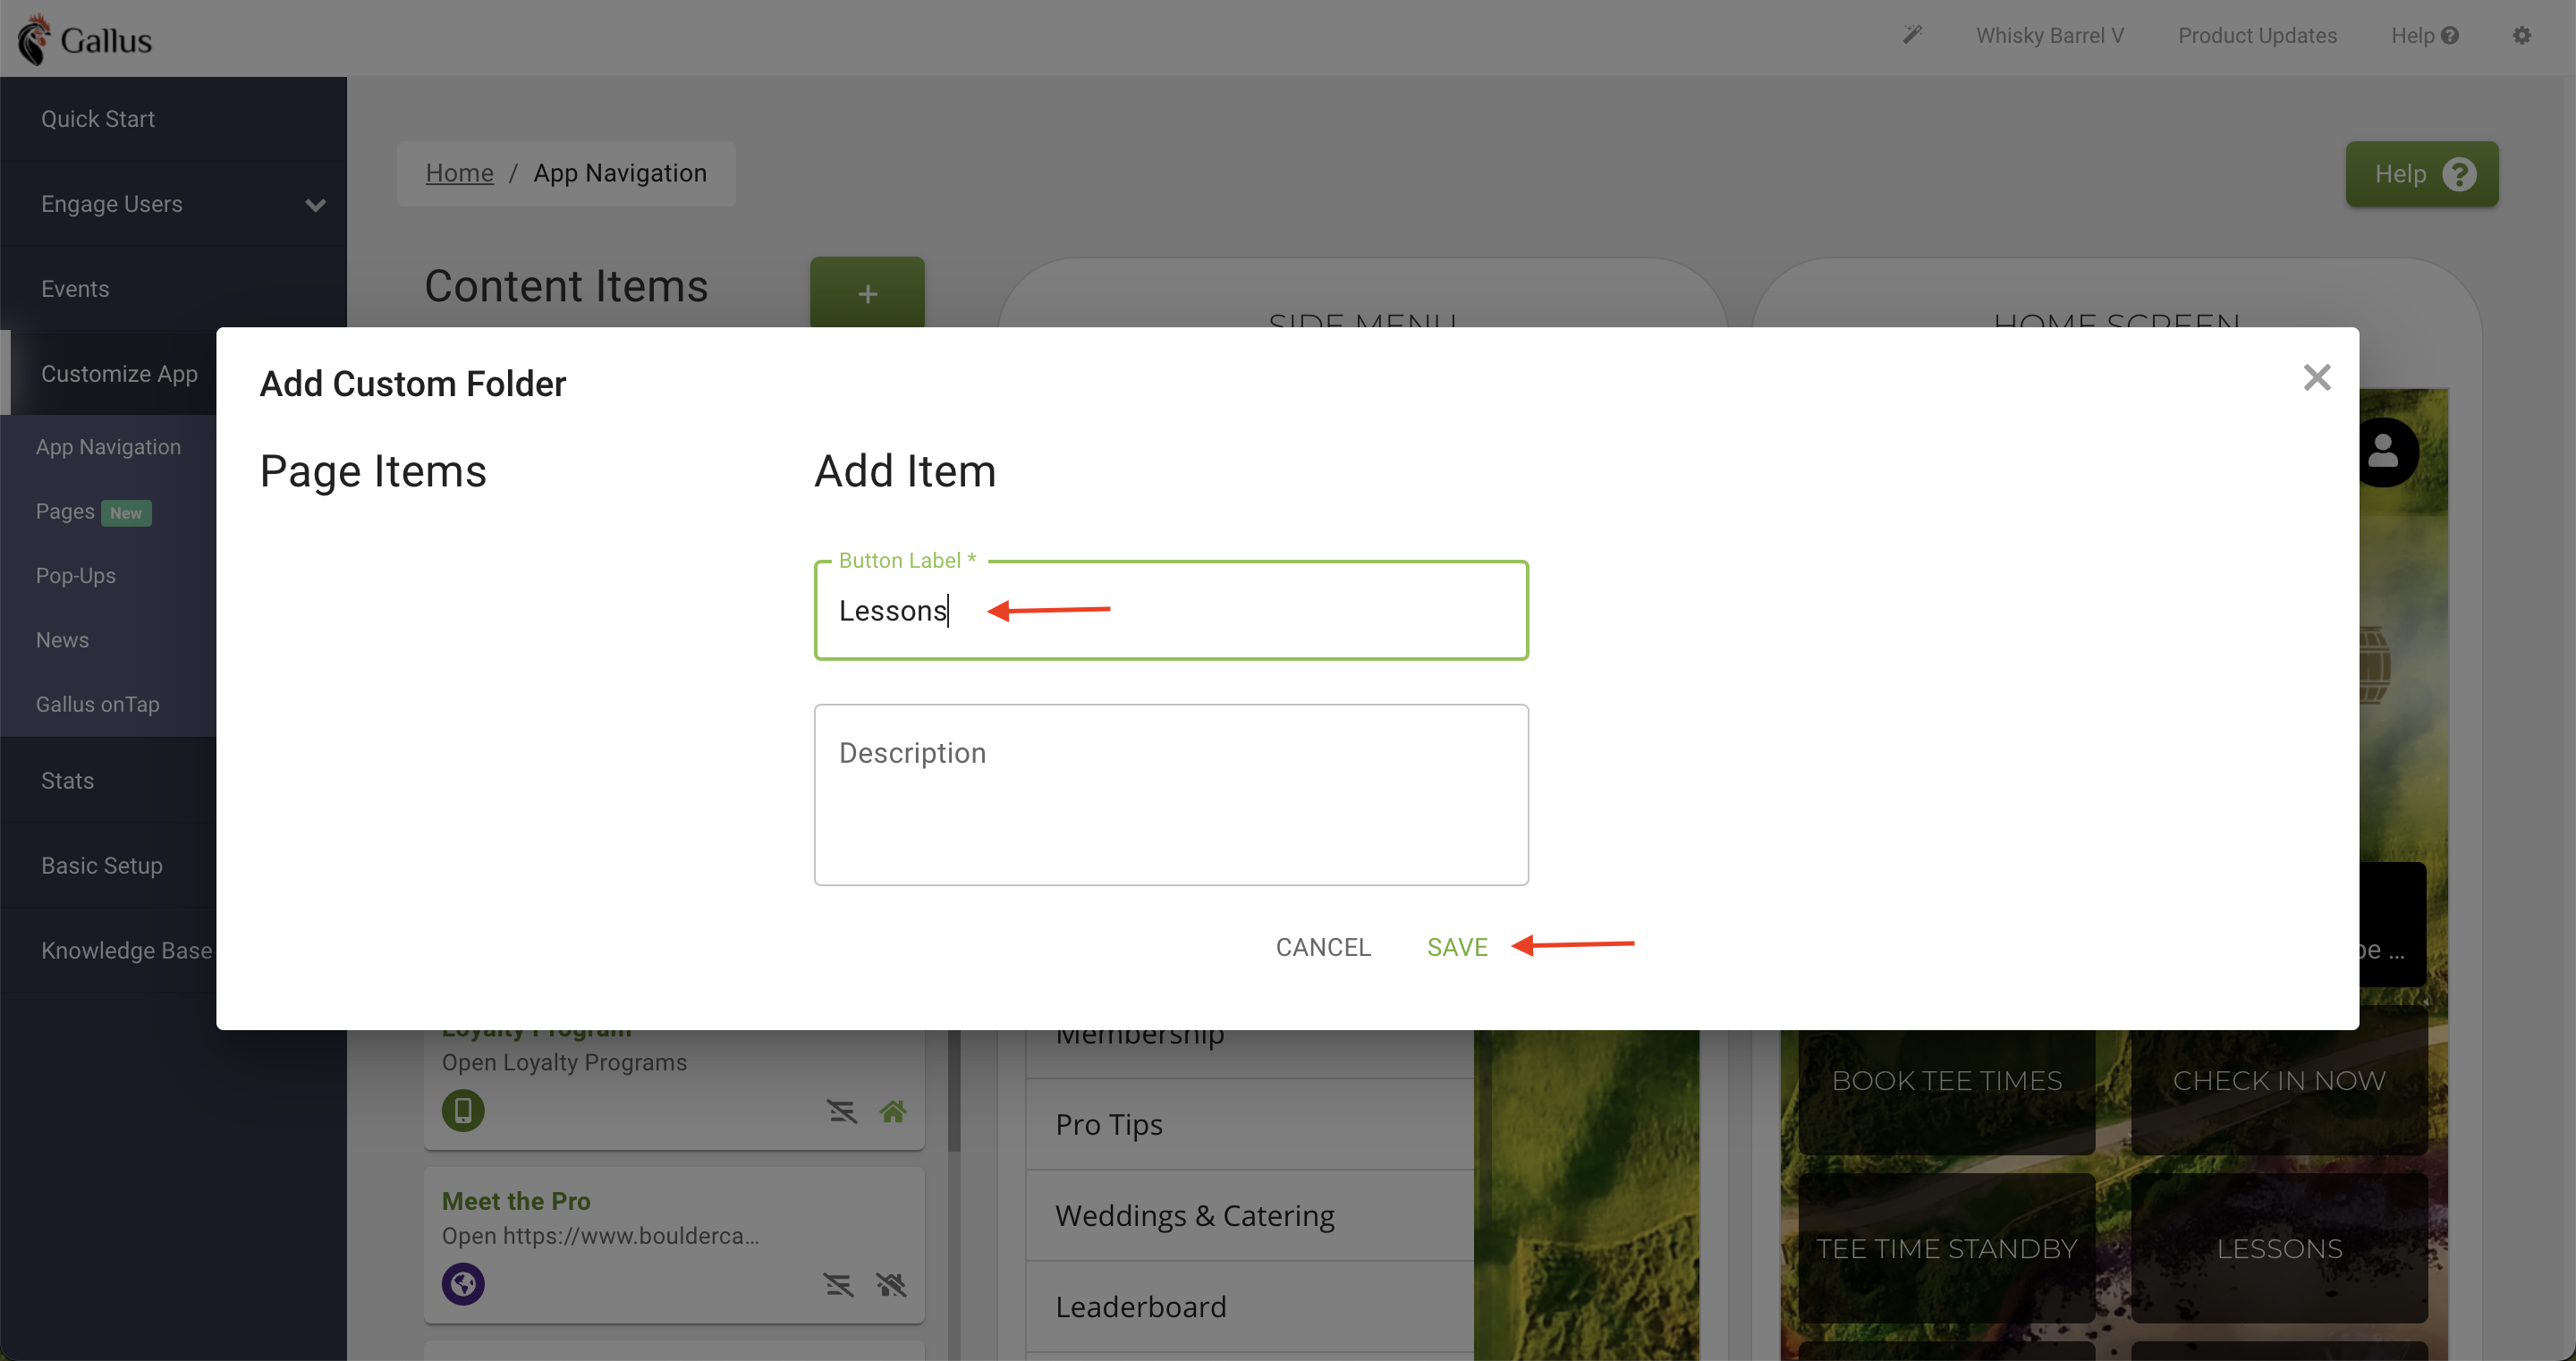The width and height of the screenshot is (2576, 1361).
Task: Toggle Meet the Pro home screen icon
Action: coord(891,1284)
